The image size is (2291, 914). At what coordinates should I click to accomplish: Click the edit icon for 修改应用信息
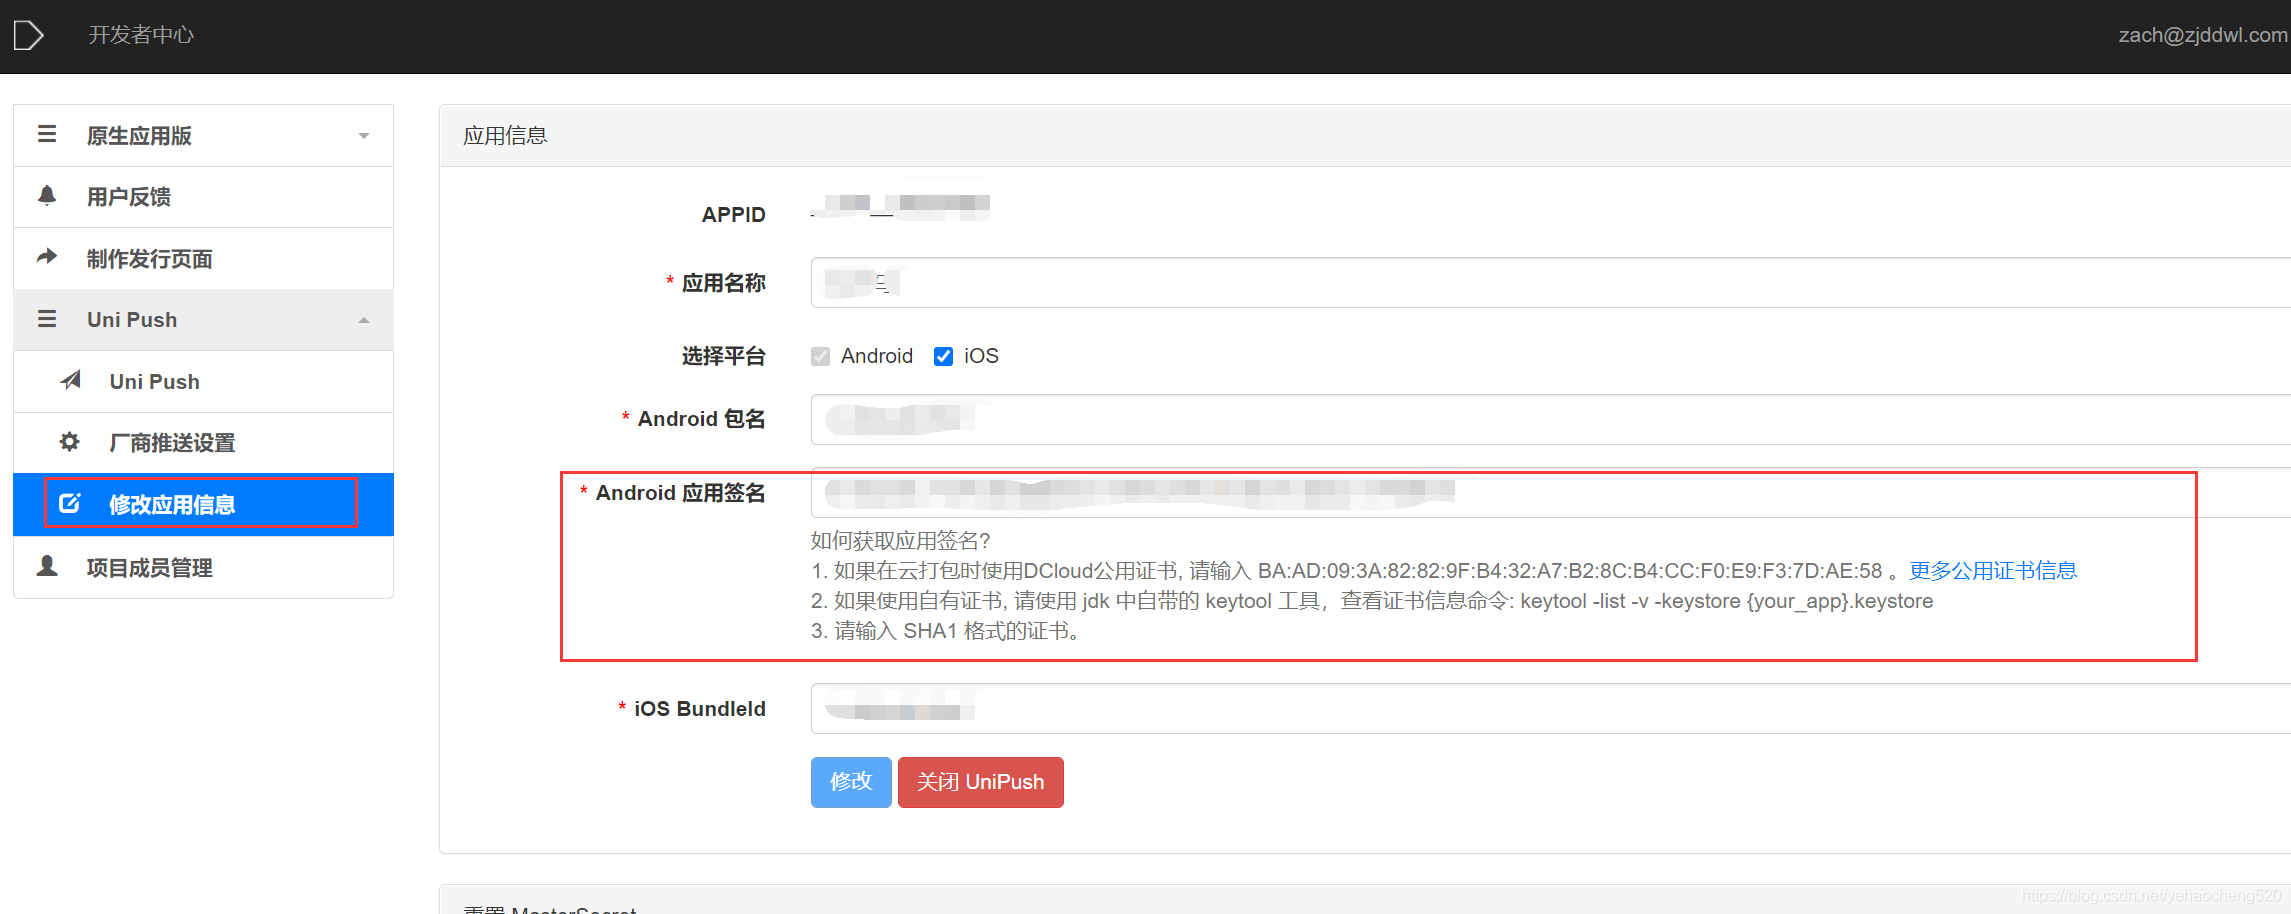(x=69, y=503)
